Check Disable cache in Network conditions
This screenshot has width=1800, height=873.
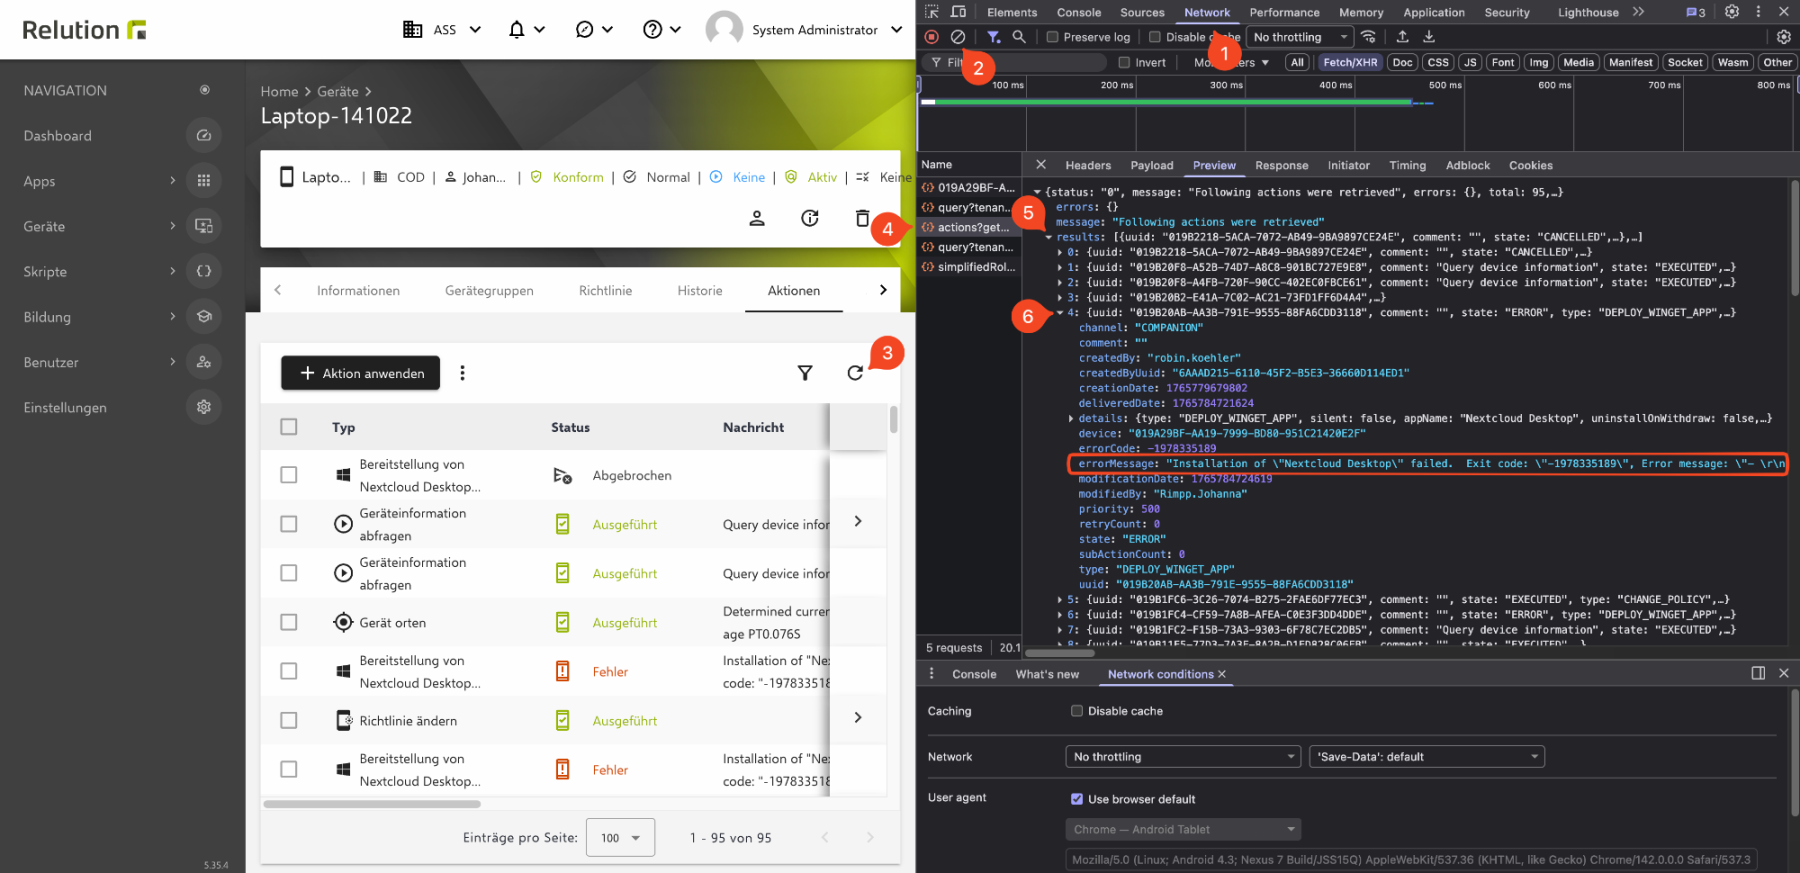tap(1077, 711)
